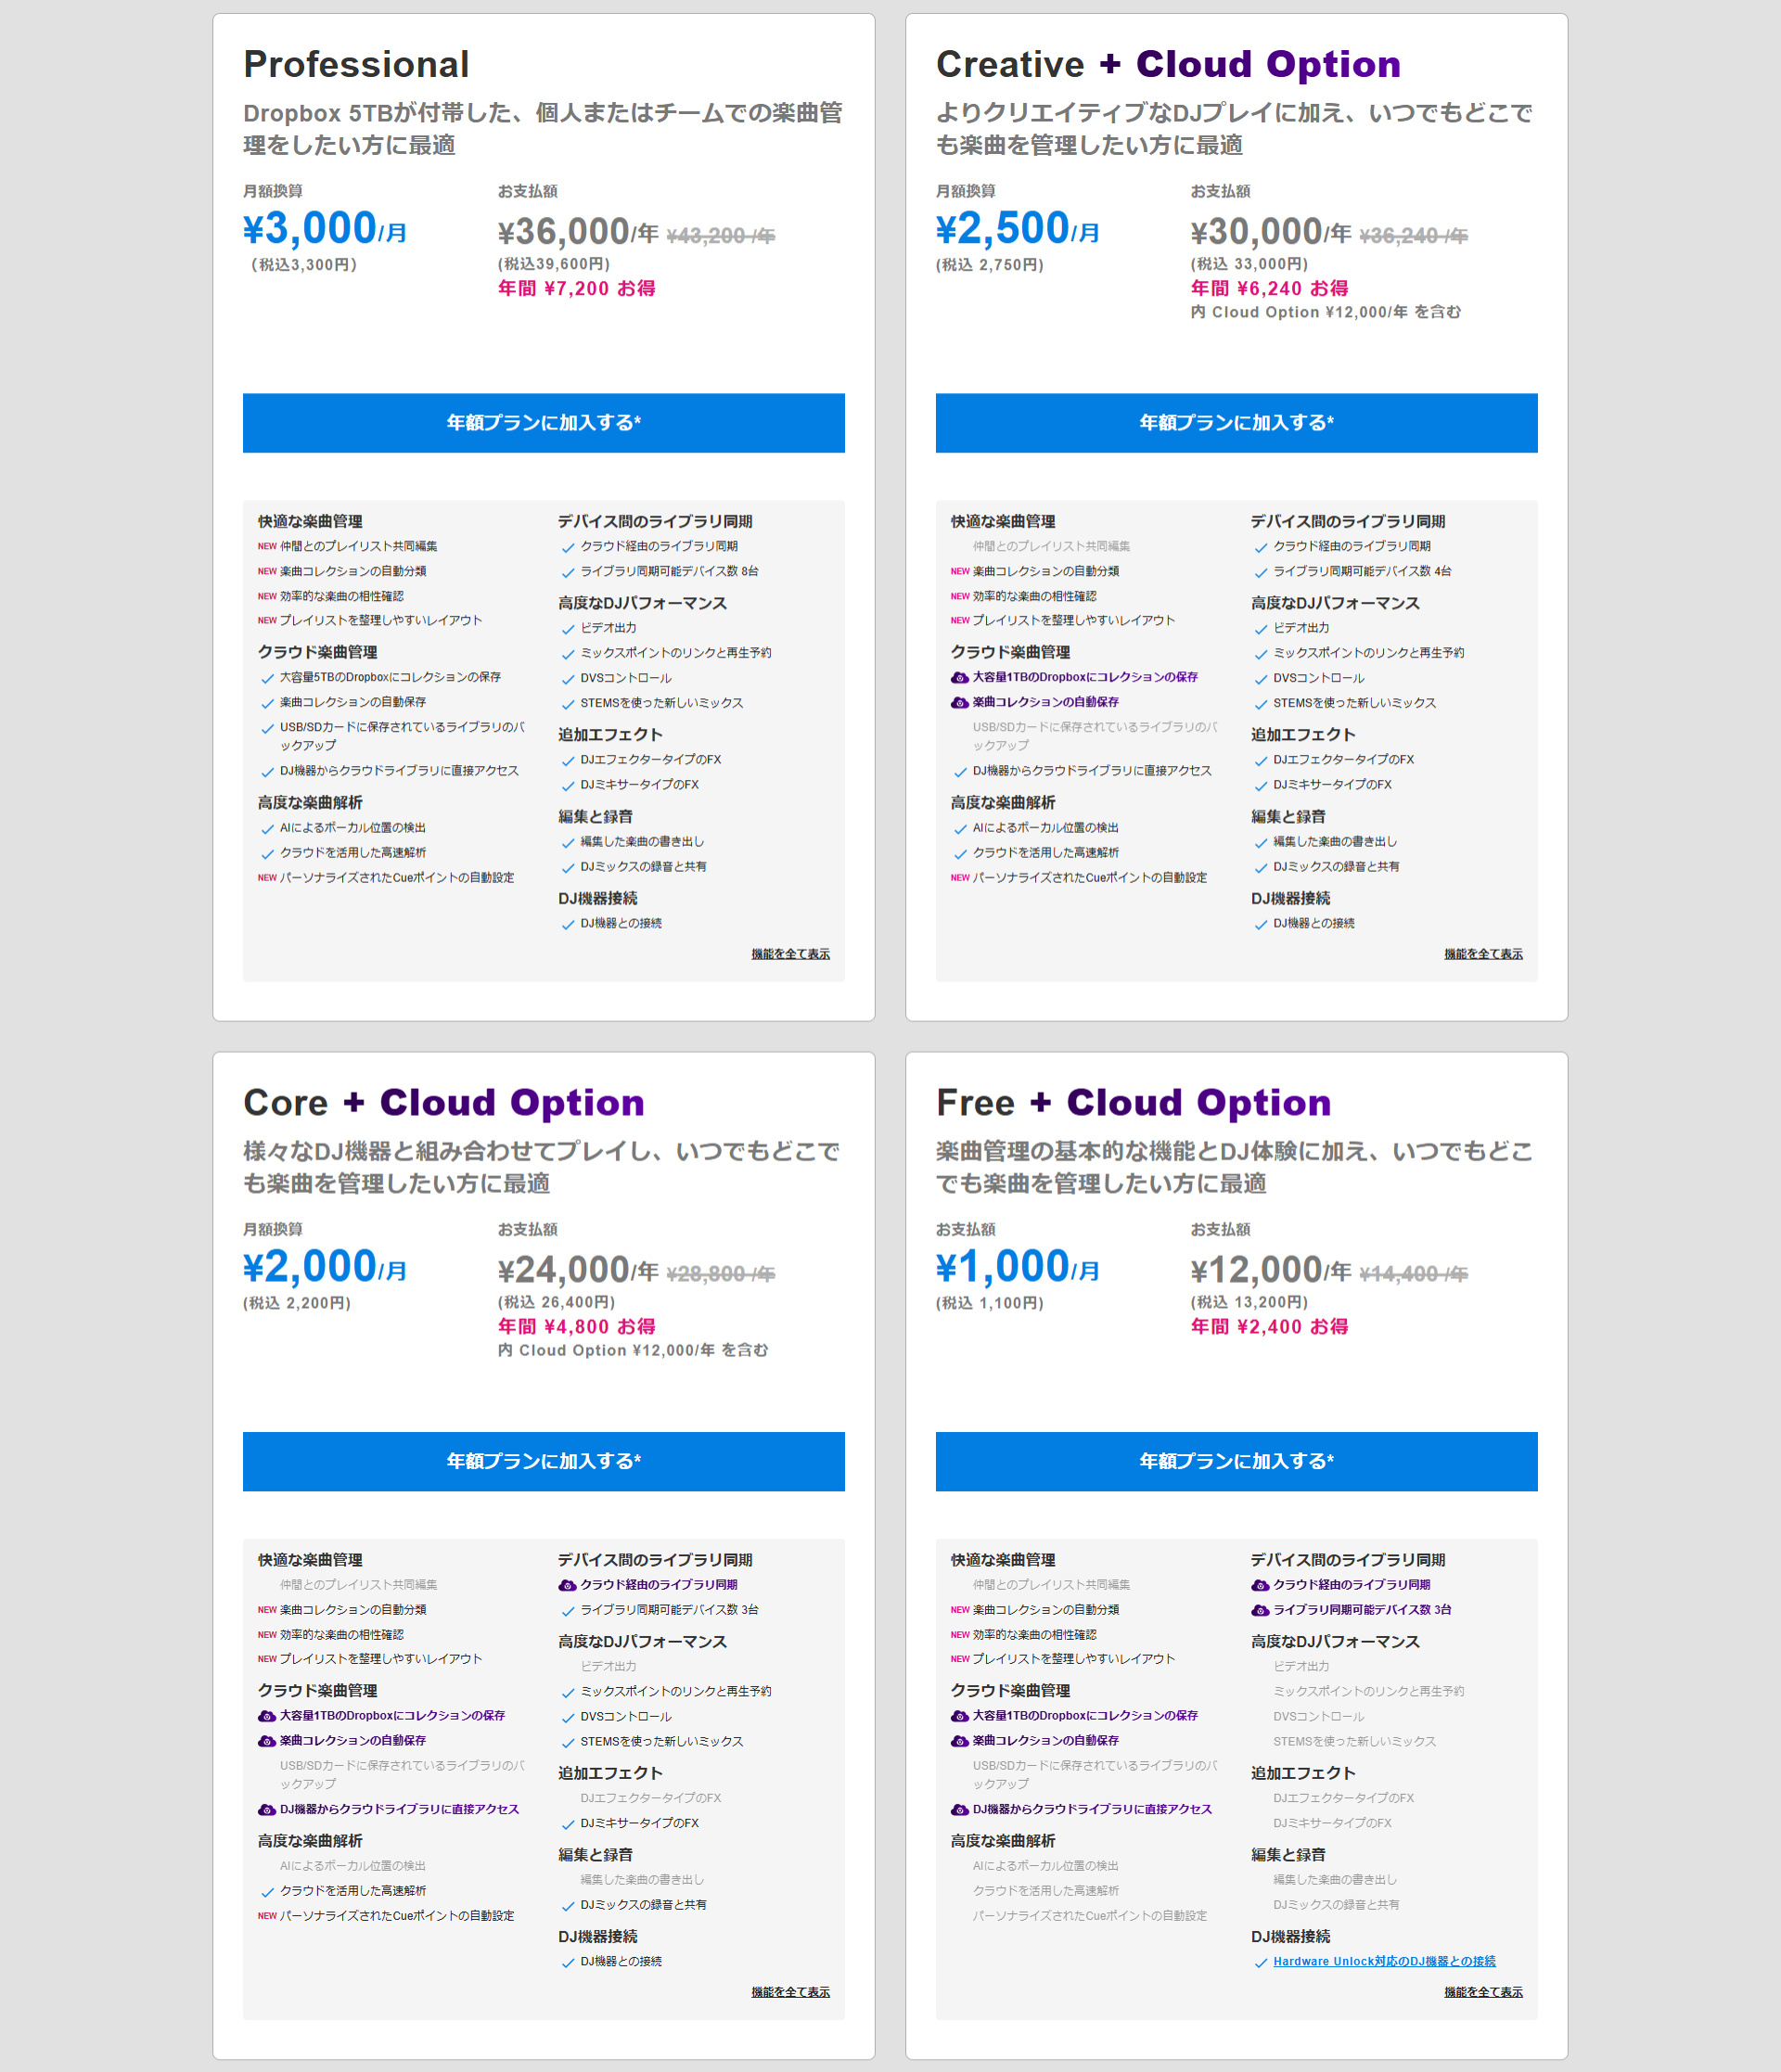
Task: Click Professional plan's 年額プランに加入する button
Action: click(543, 423)
